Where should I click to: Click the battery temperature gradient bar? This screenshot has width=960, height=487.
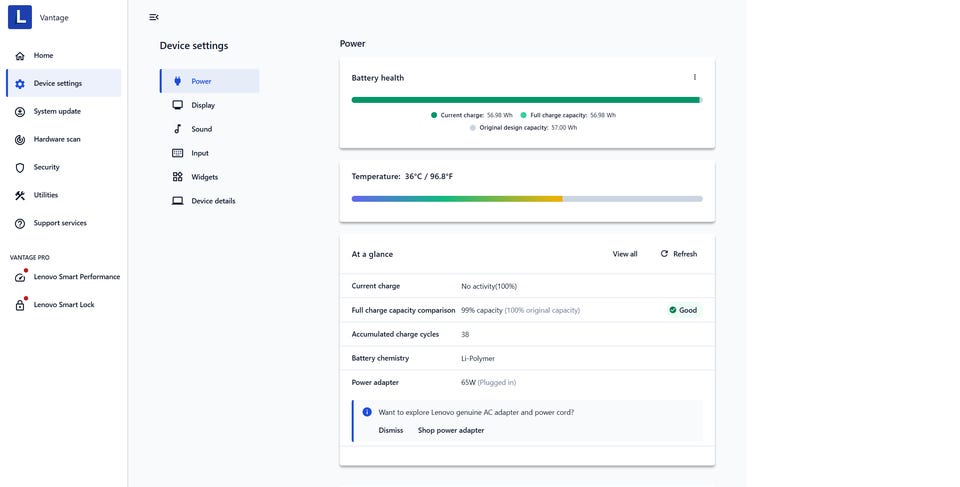coord(527,198)
